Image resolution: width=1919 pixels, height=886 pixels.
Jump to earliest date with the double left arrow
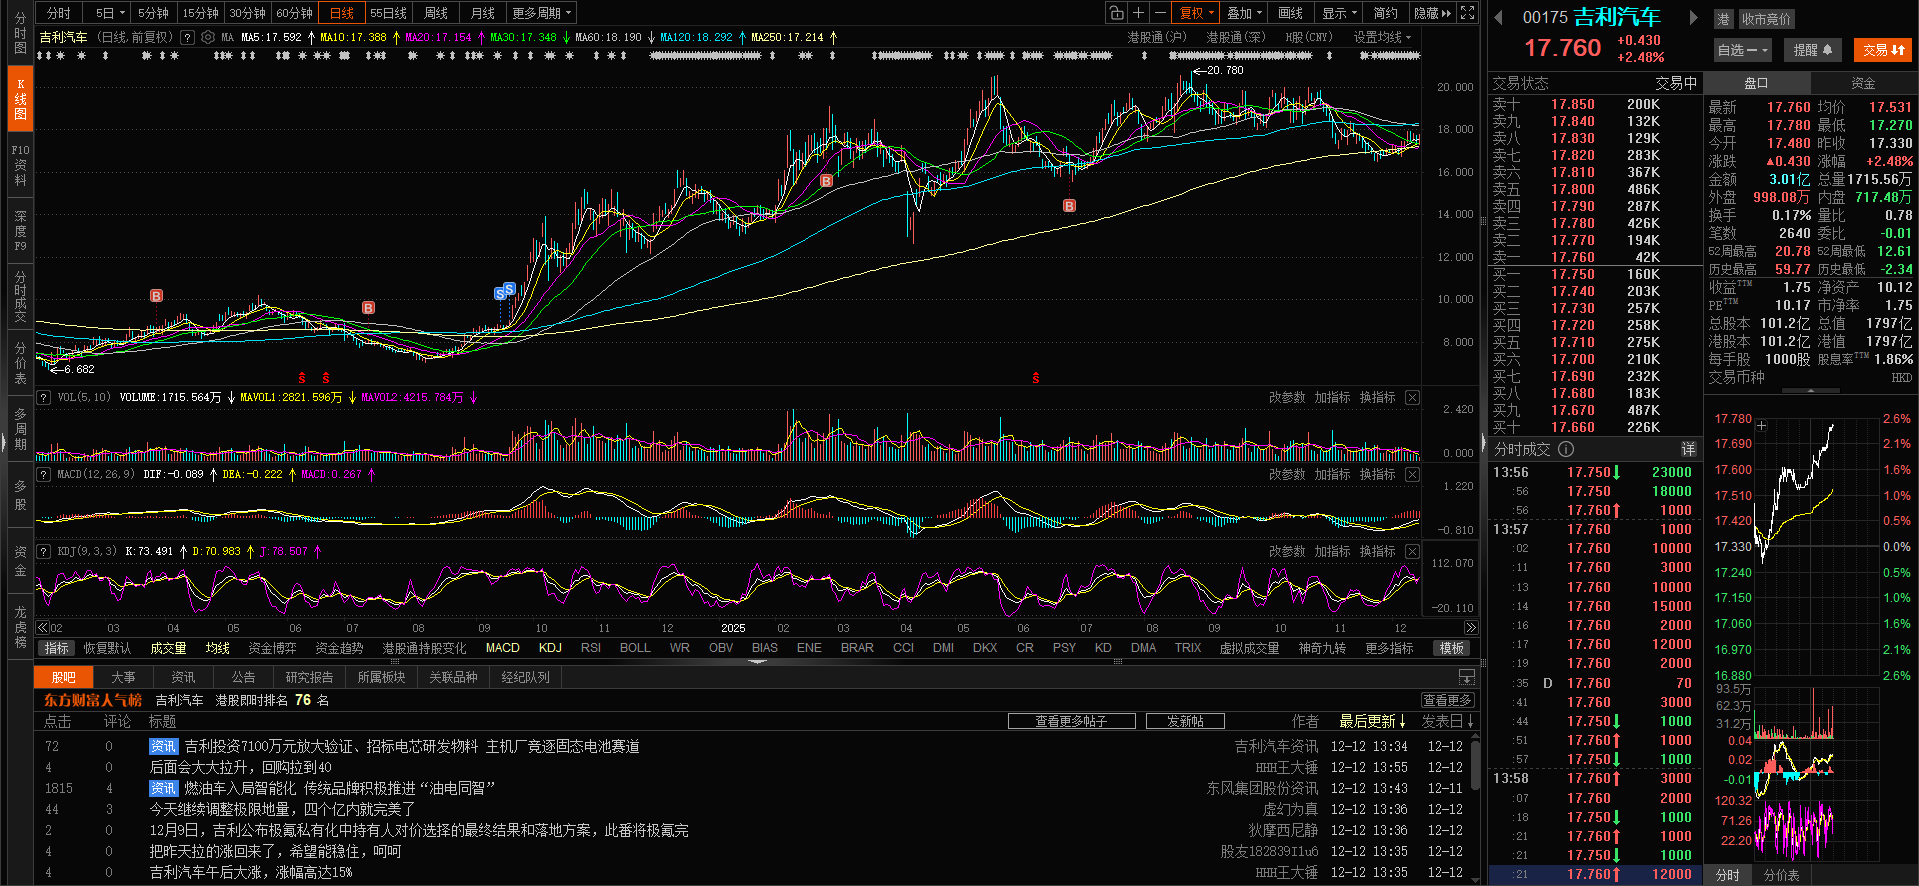tap(43, 628)
